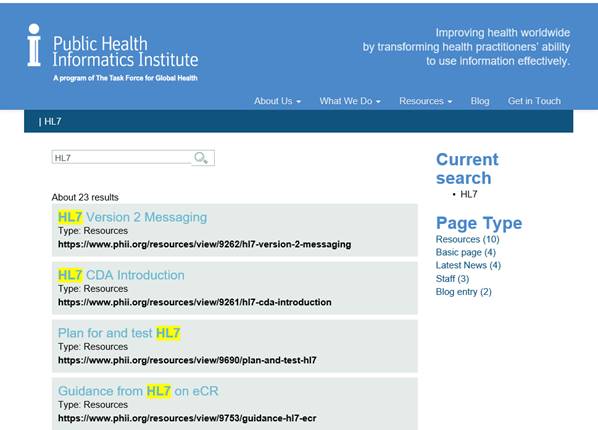Open Plan for and test HL7 result
This screenshot has height=430, width=598.
pos(119,333)
